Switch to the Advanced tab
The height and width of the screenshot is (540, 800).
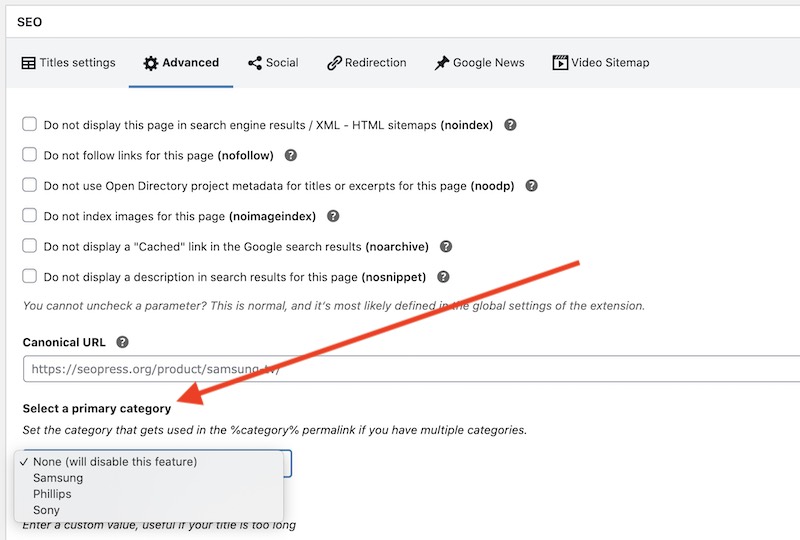[181, 63]
